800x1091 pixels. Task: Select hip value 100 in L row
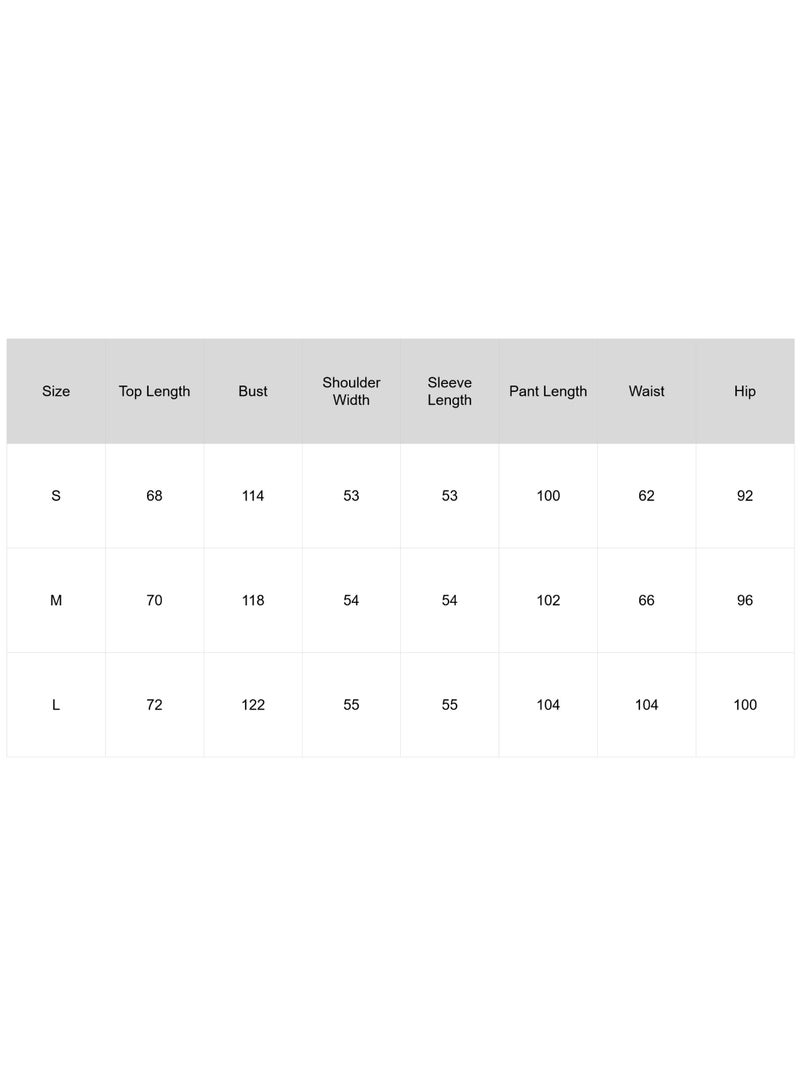pyautogui.click(x=745, y=704)
